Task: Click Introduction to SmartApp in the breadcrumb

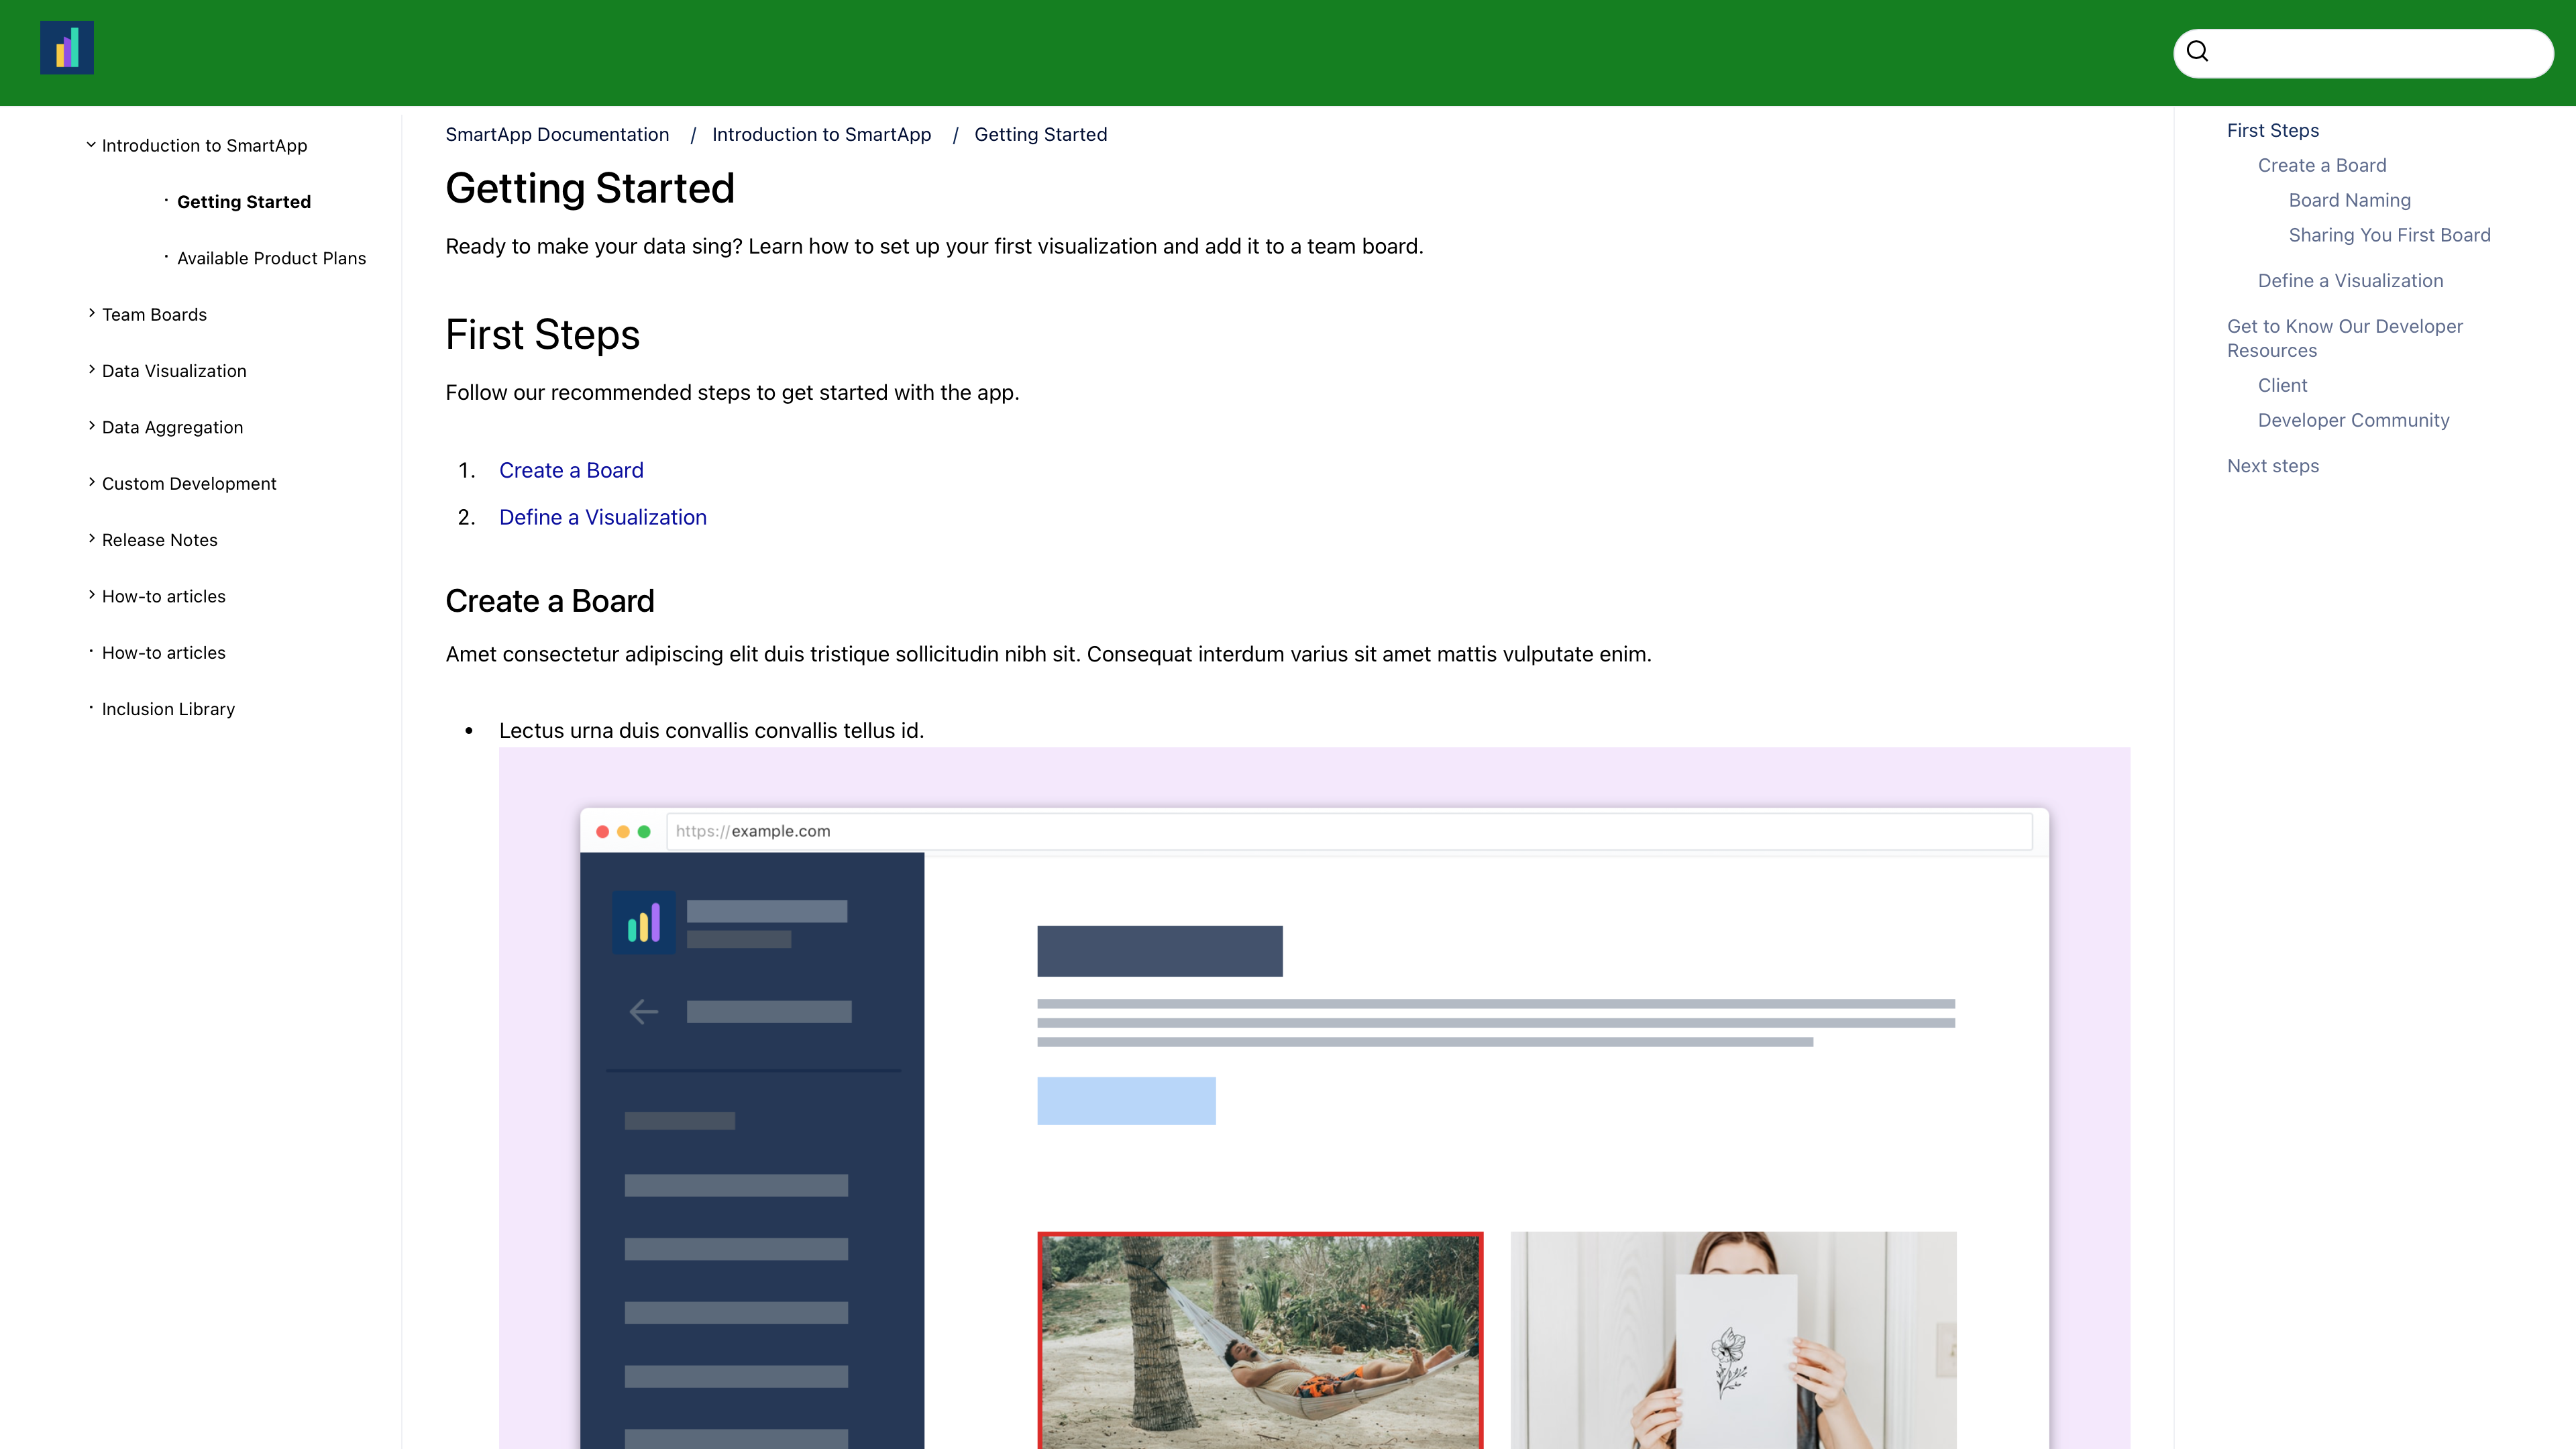Action: (x=822, y=134)
